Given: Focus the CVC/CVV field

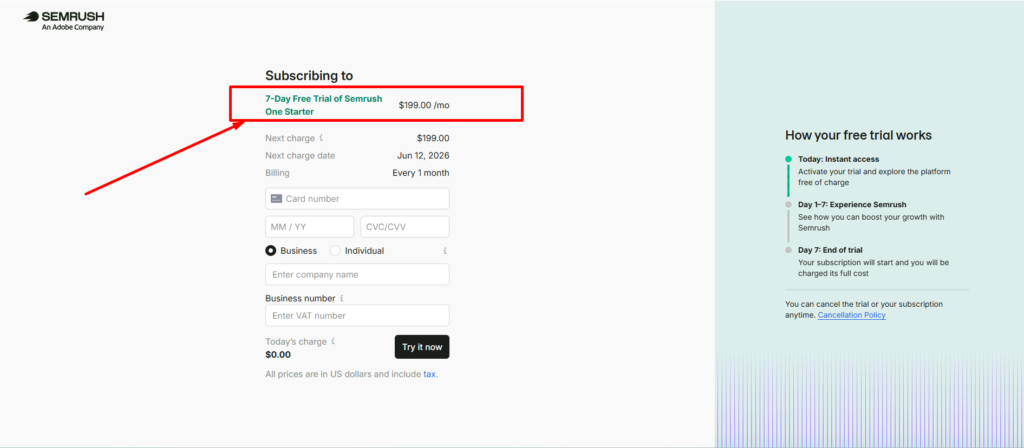Looking at the screenshot, I should click(405, 227).
